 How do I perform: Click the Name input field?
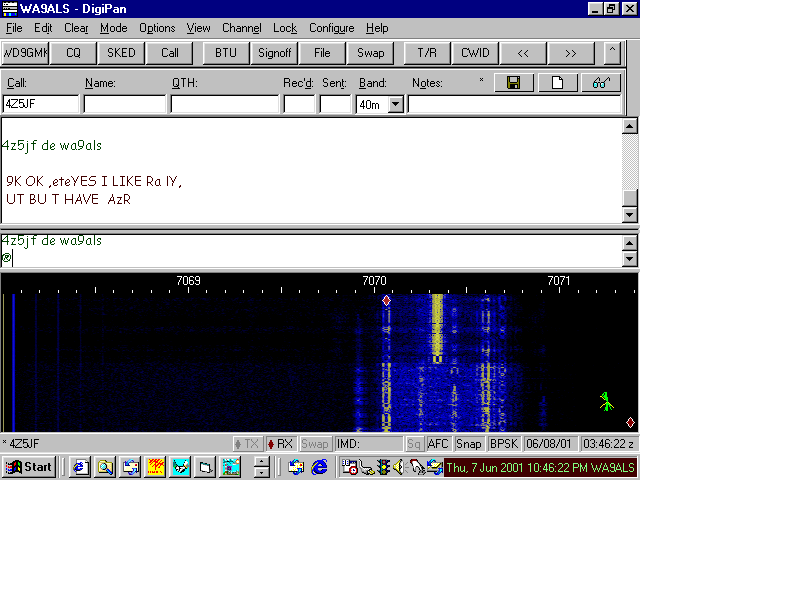(x=125, y=104)
